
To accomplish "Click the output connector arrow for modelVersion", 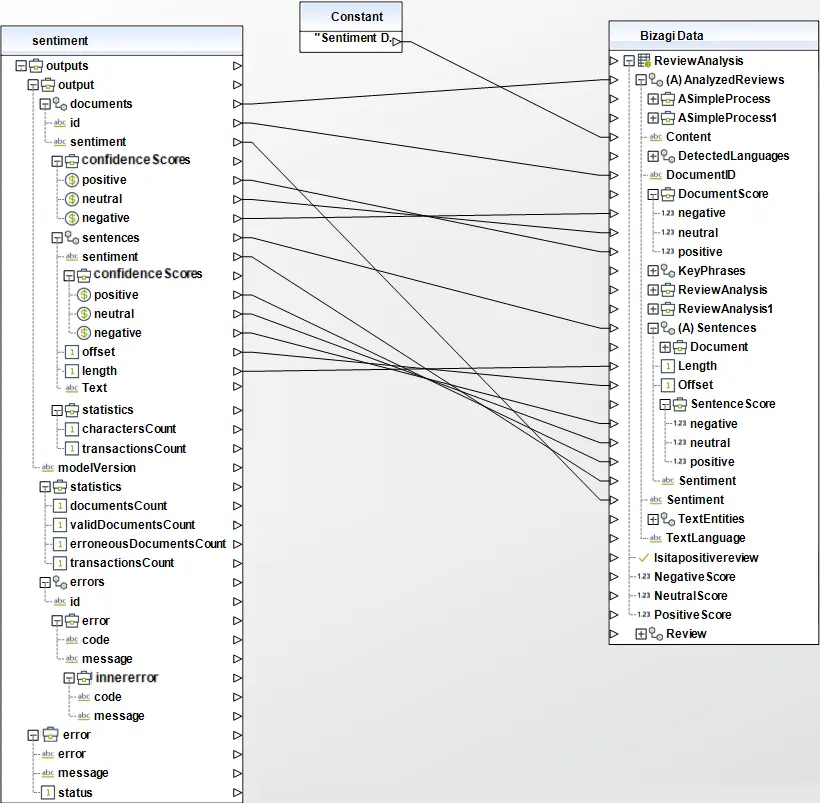I will [237, 468].
